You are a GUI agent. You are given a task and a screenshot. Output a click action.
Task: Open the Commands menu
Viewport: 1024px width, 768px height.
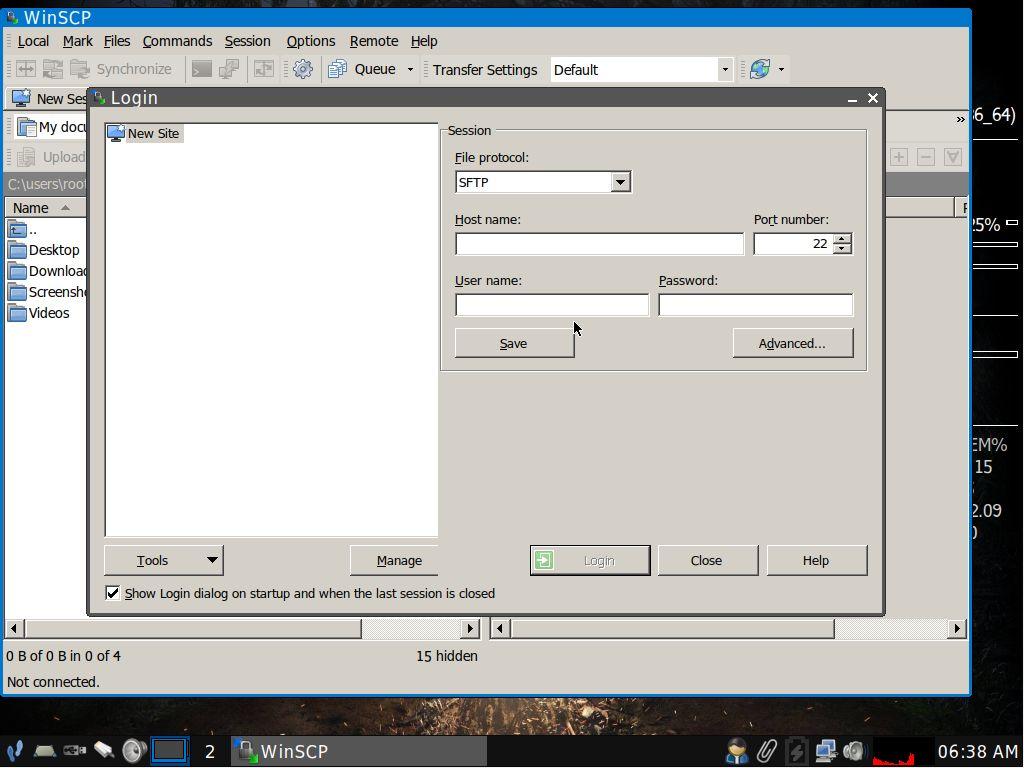[177, 41]
